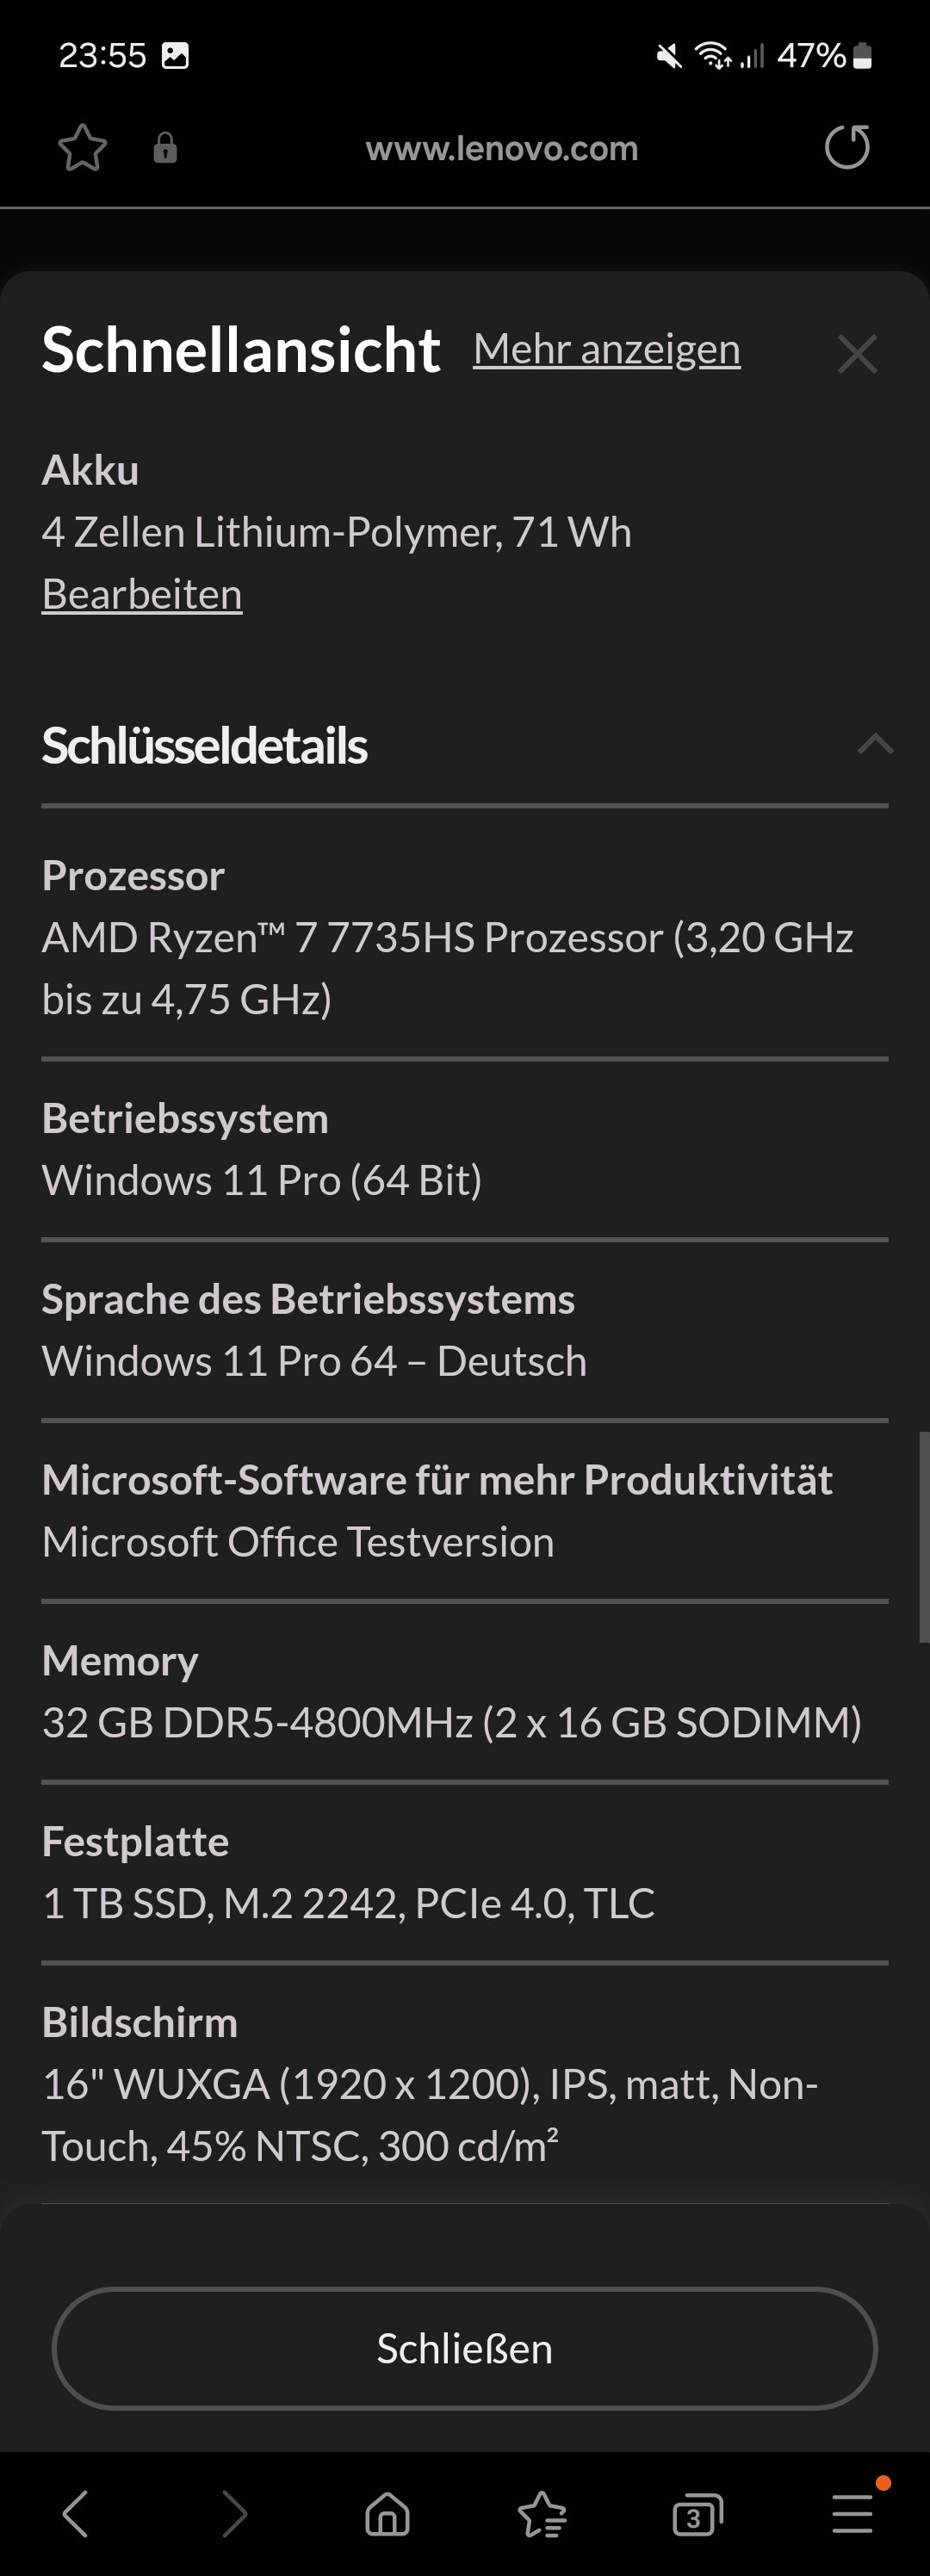This screenshot has width=930, height=2576.
Task: Tap the battery 47% indicator
Action: click(824, 56)
